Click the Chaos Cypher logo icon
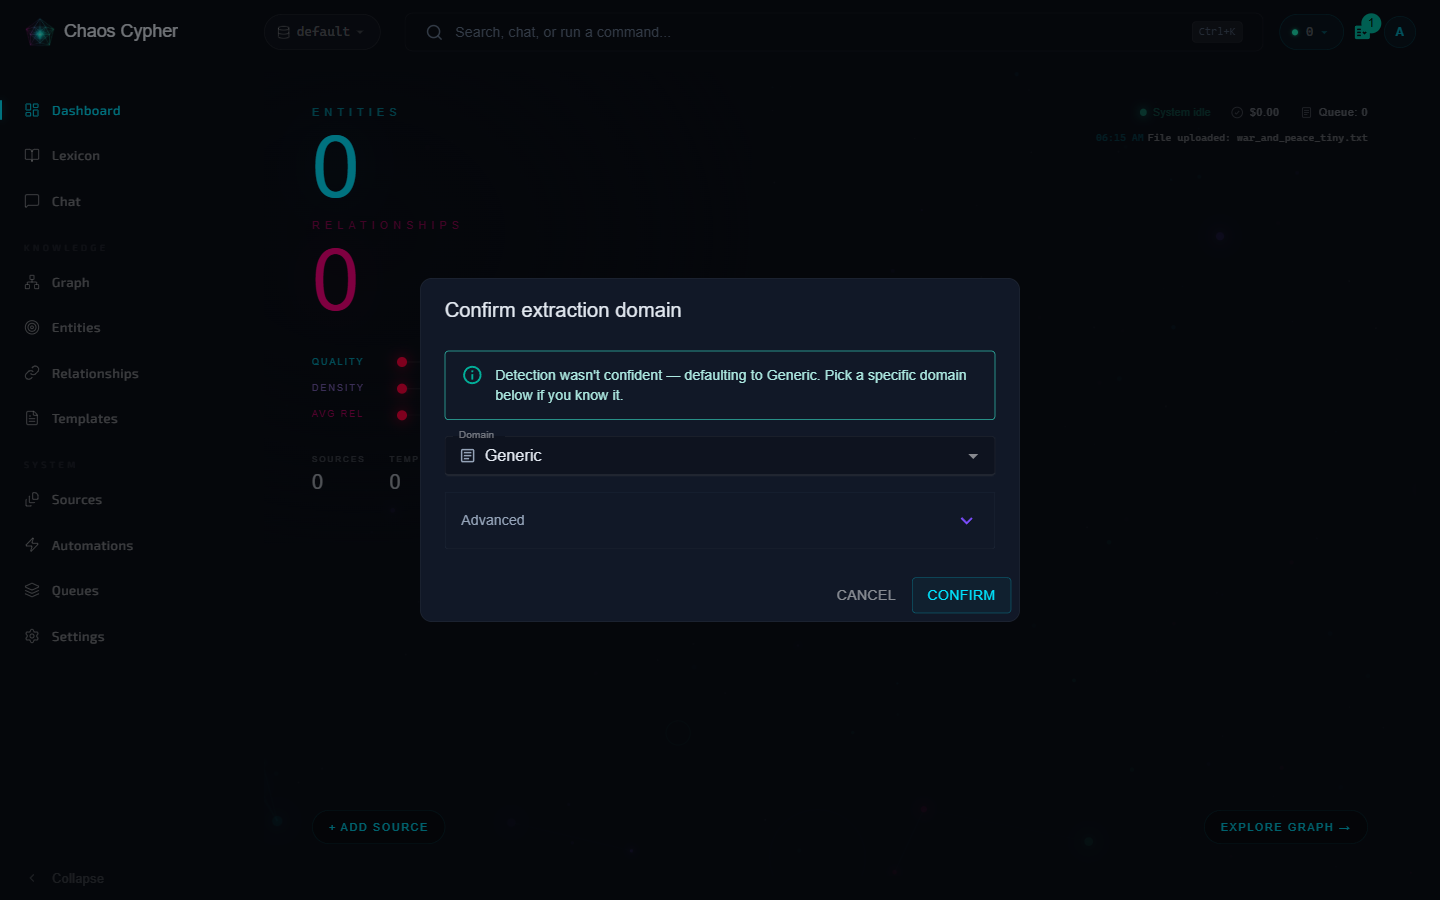 click(x=40, y=32)
